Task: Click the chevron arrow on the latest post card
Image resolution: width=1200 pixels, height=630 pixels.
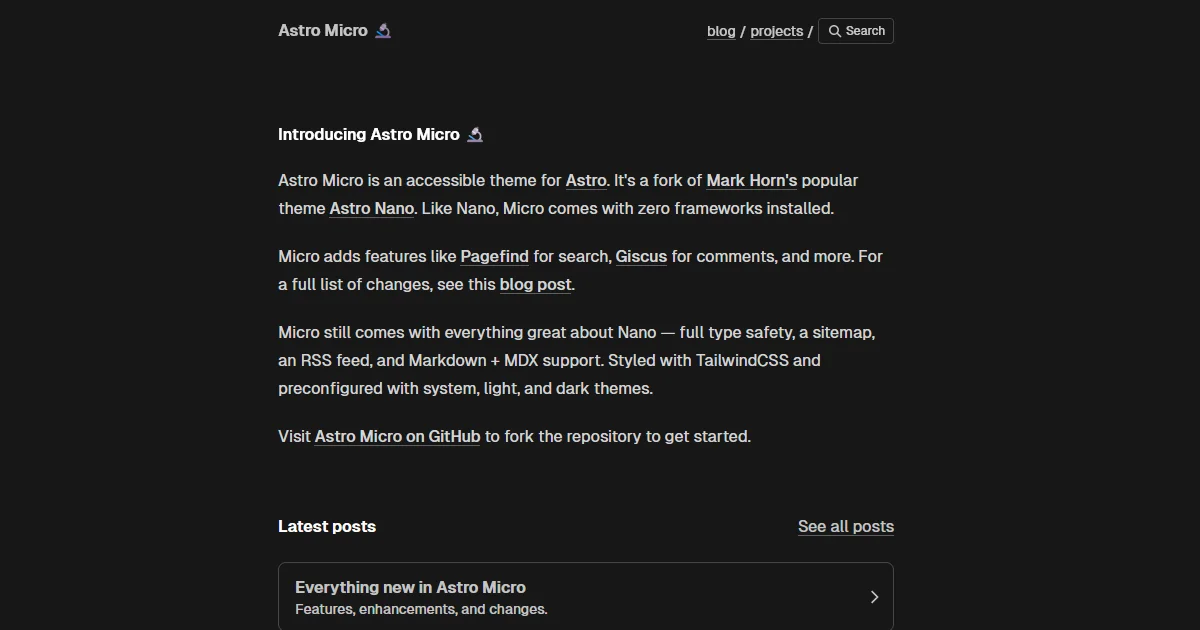Action: coord(874,596)
